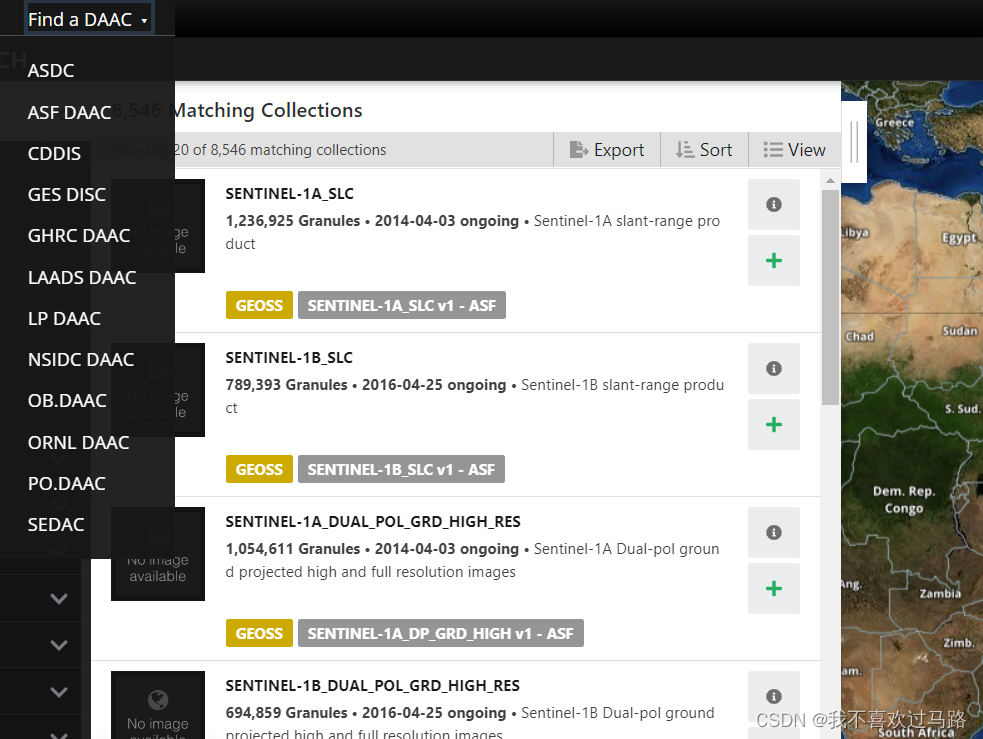Image resolution: width=983 pixels, height=739 pixels.
Task: Click 'of 8,546 matching collections' text
Action: 290,150
